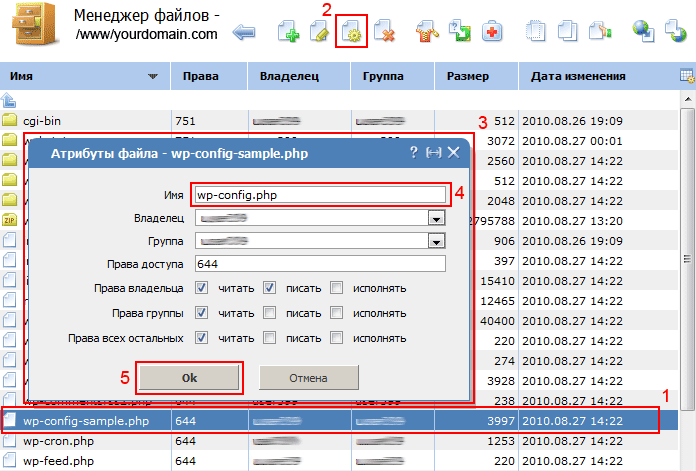
Task: Sort by Дата изменения column header
Action: (x=578, y=76)
